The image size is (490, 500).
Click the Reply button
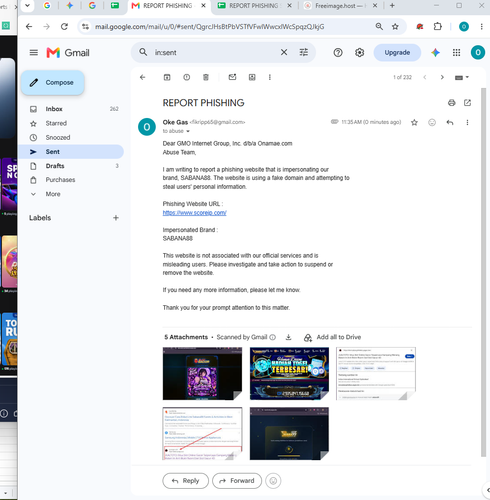pyautogui.click(x=185, y=481)
